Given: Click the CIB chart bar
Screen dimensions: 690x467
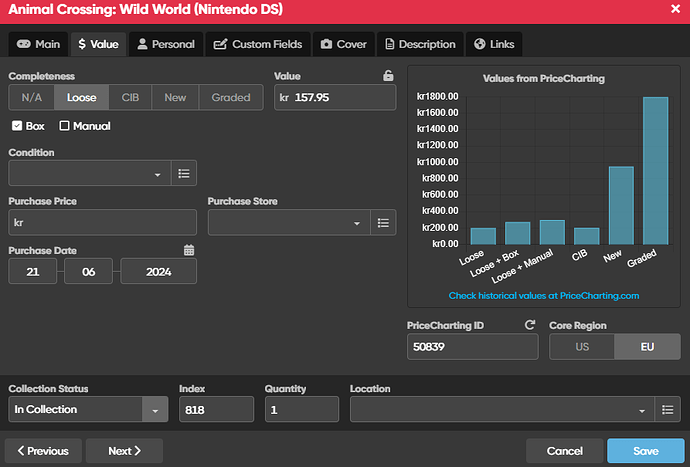Looking at the screenshot, I should pos(587,236).
